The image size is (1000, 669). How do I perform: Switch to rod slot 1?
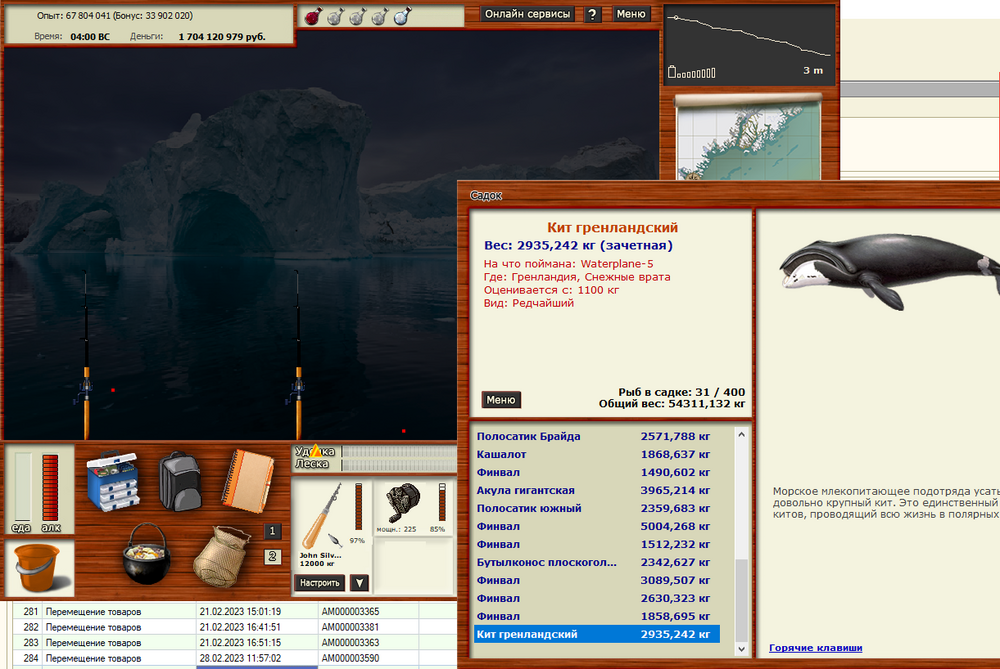point(273,531)
